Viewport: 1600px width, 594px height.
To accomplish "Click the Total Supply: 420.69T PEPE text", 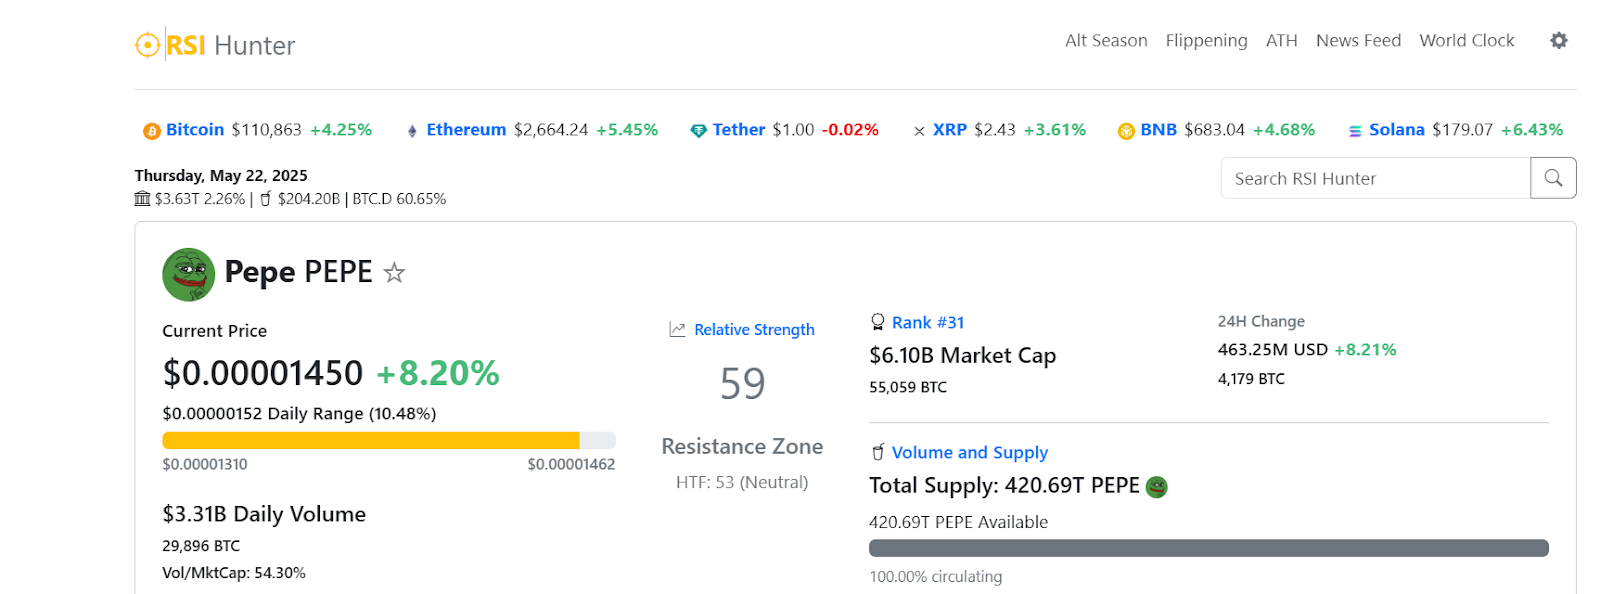I will coord(1004,486).
